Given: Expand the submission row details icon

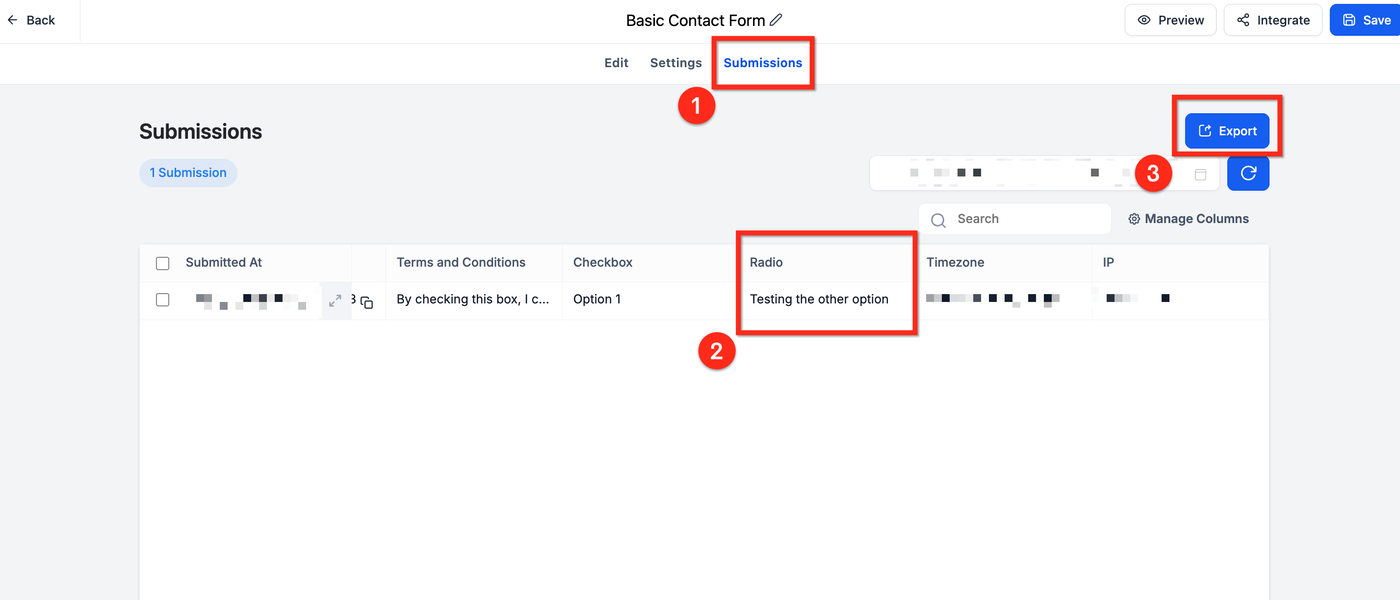Looking at the screenshot, I should [335, 300].
